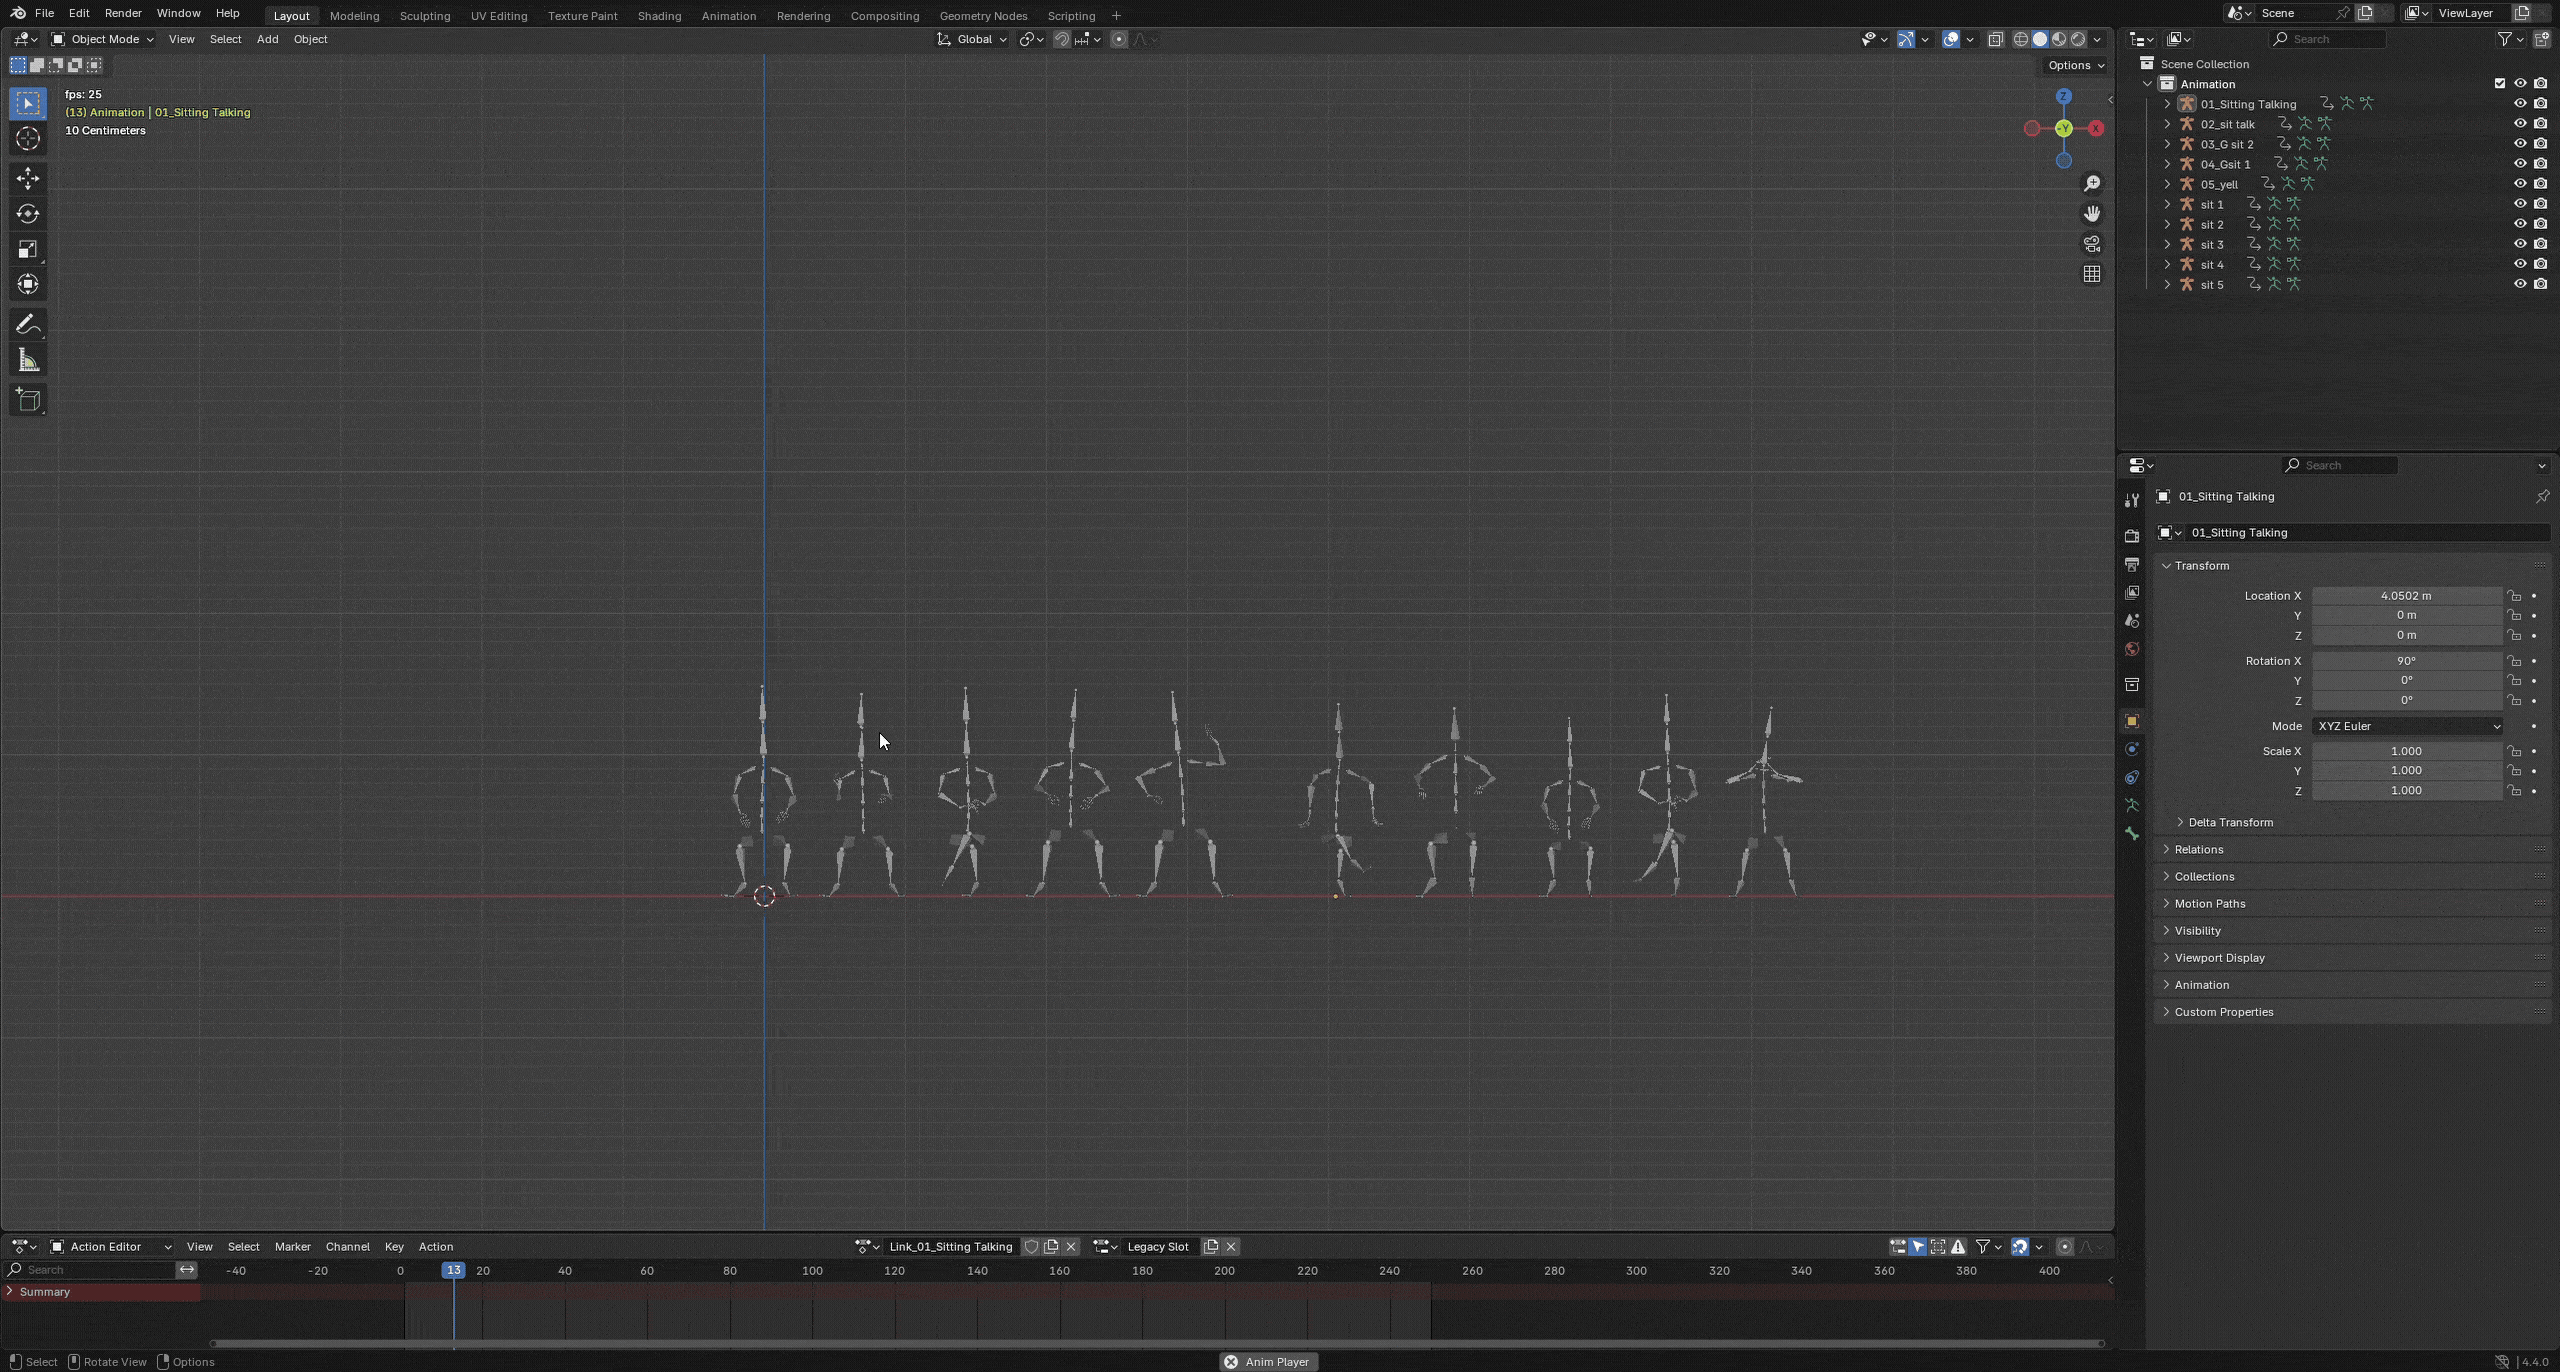Screen dimensions: 2560x1372
Task: Select the Cursor tool in toolbar
Action: 28,139
